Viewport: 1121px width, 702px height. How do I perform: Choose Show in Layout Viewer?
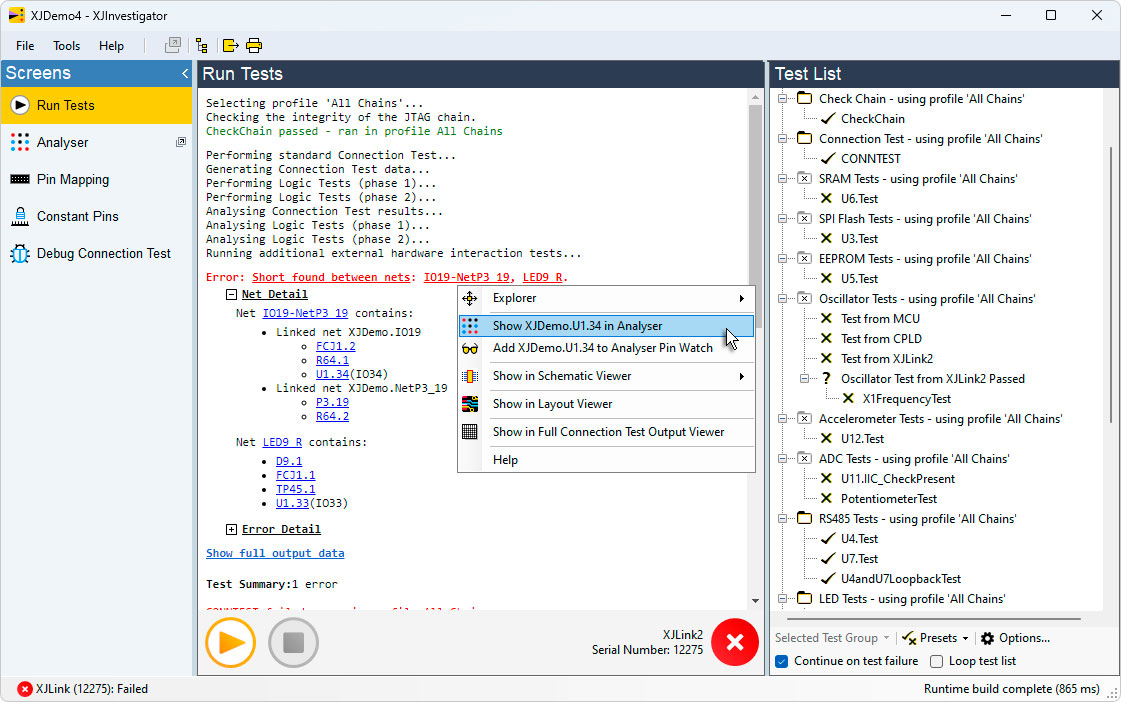click(606, 404)
